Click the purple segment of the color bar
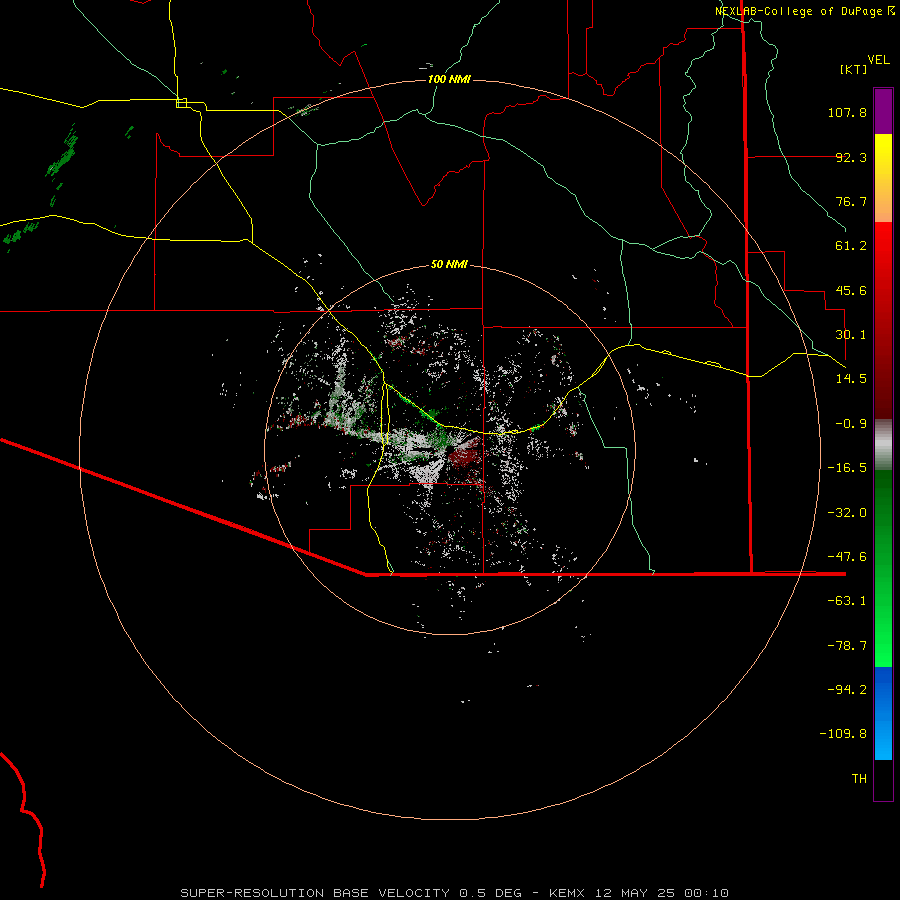The image size is (900, 900). (883, 111)
